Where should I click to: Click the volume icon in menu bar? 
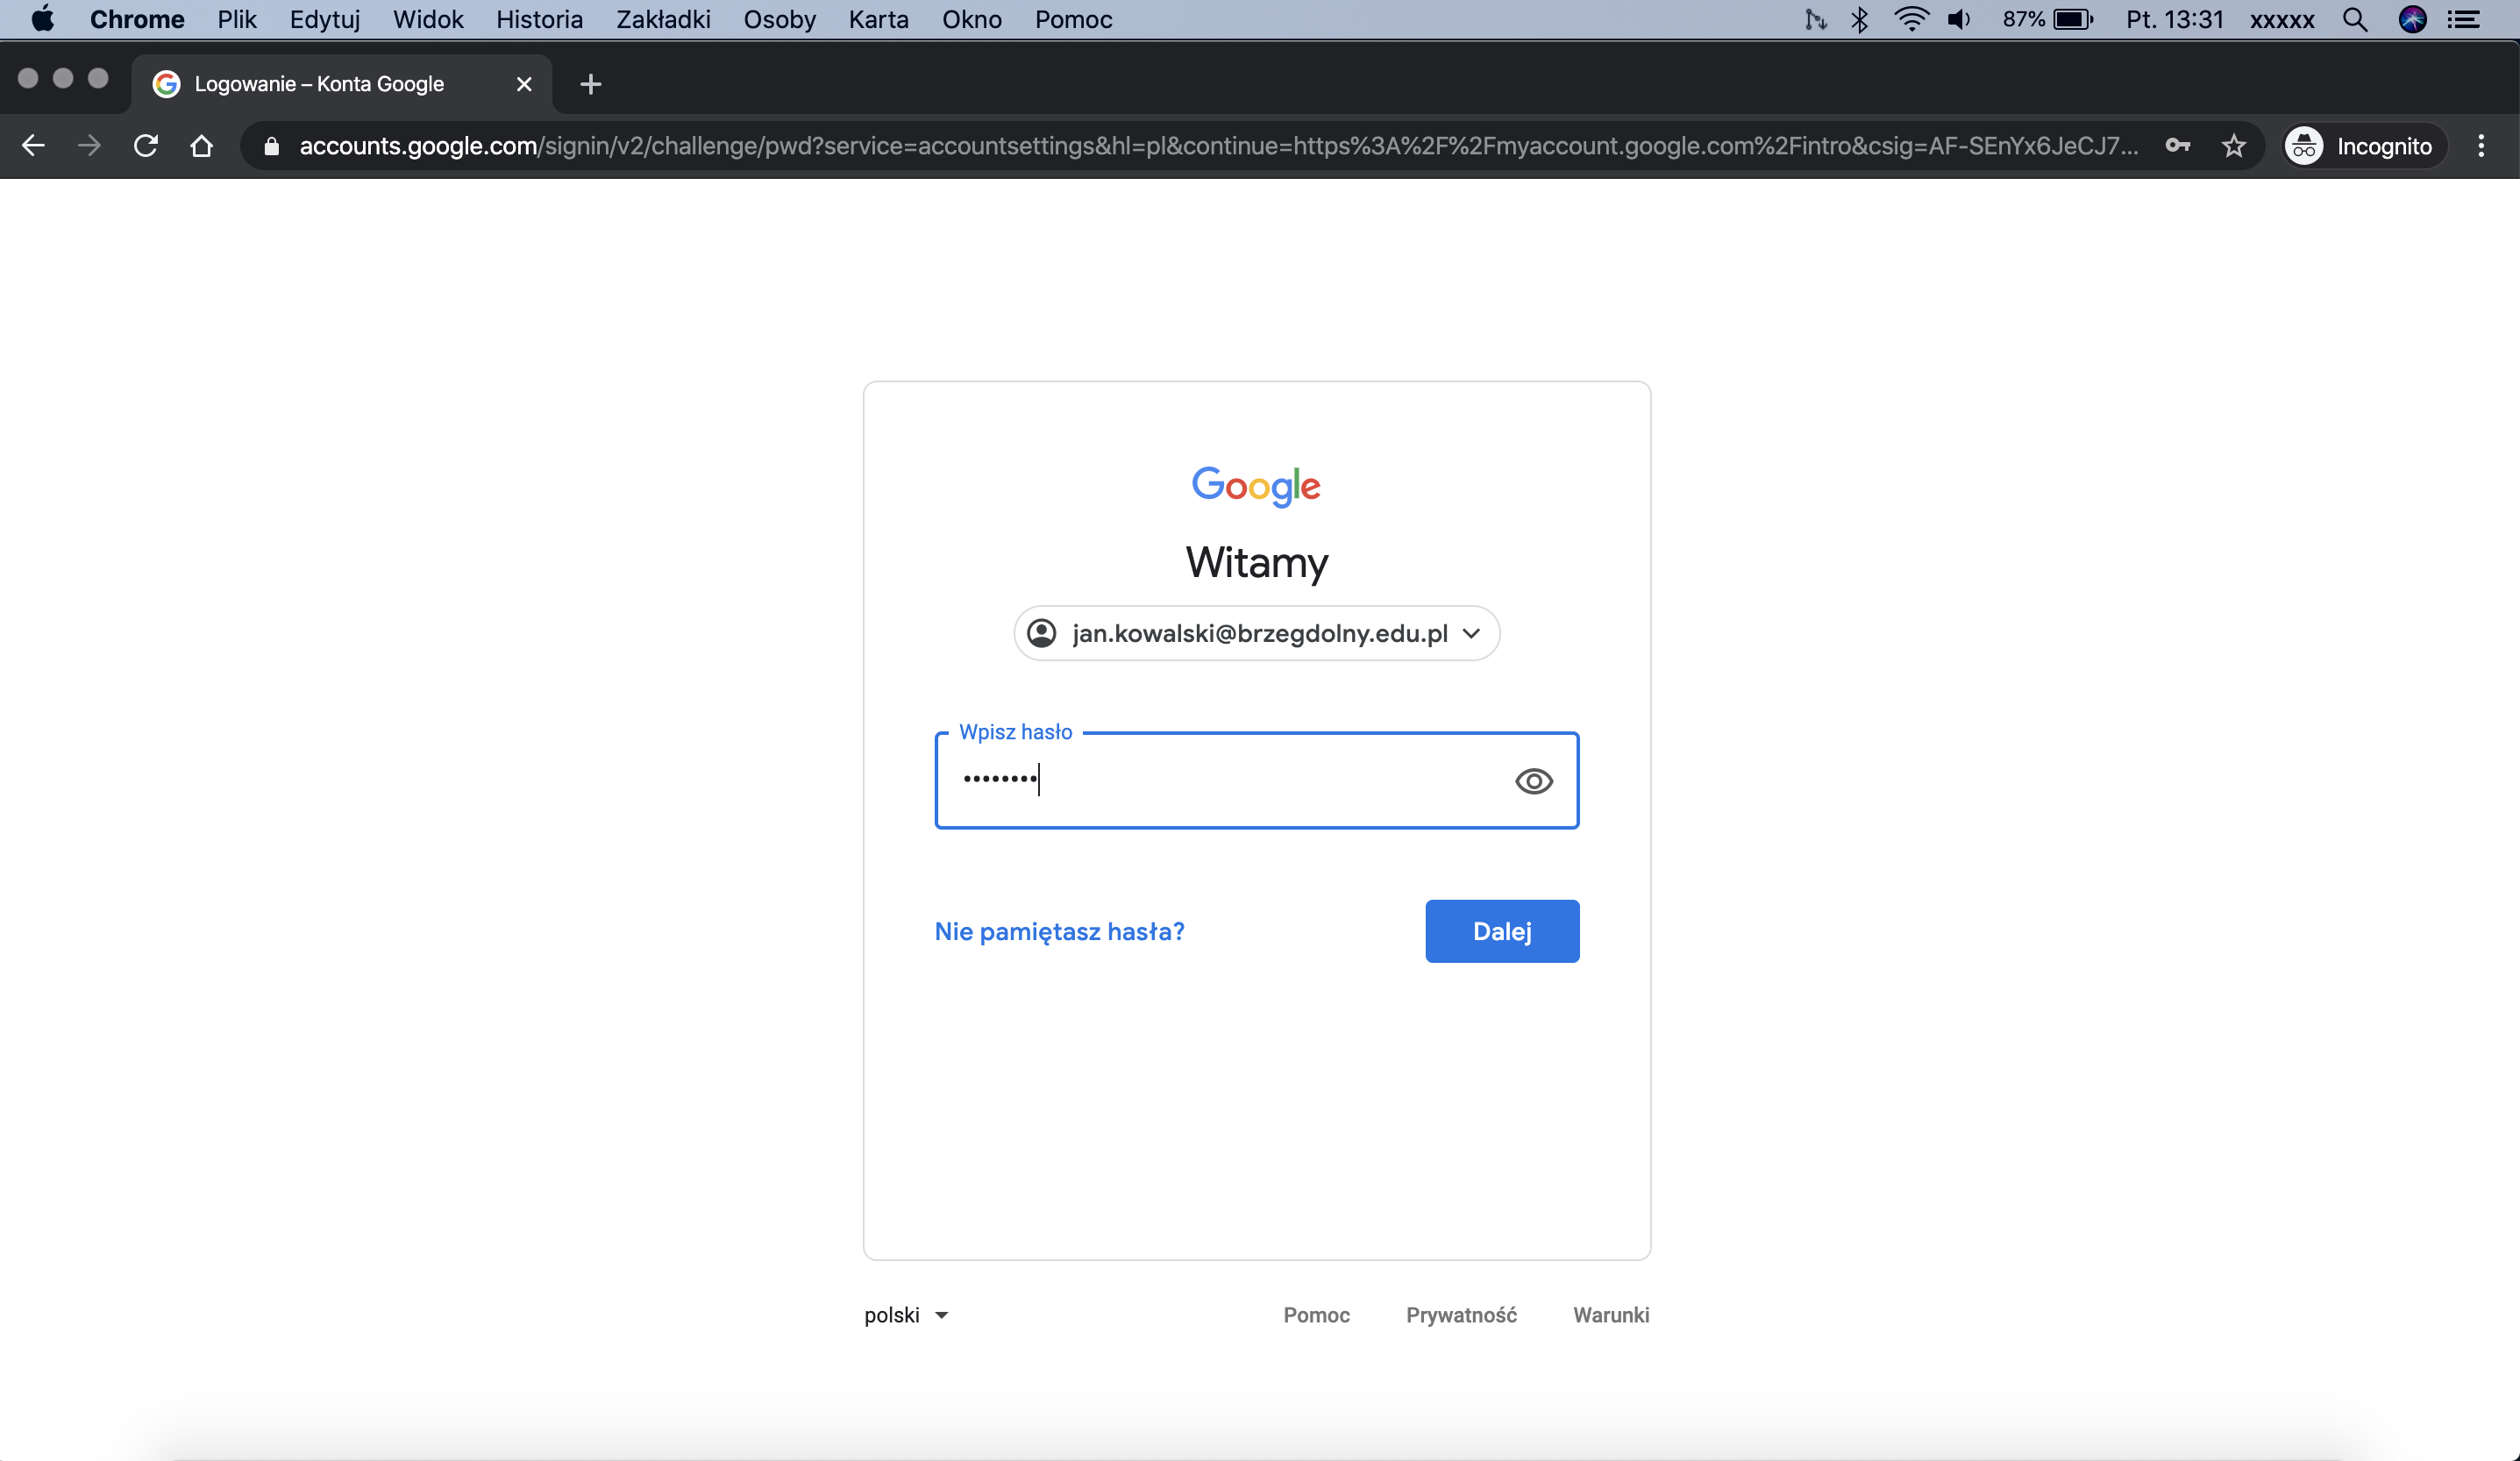(1959, 19)
